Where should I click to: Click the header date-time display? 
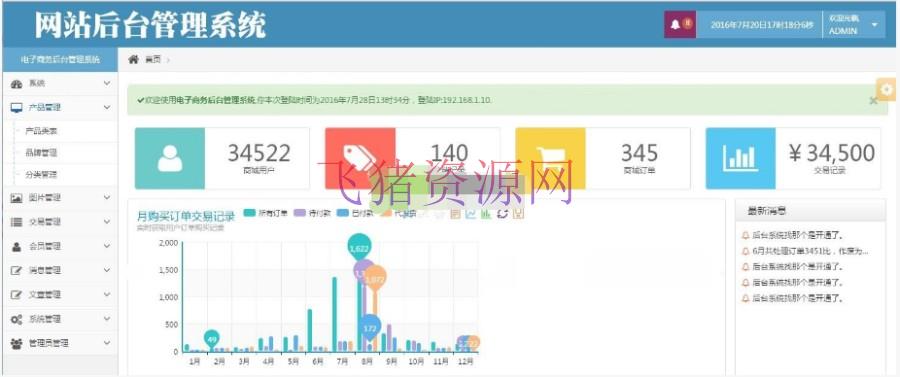[762, 25]
